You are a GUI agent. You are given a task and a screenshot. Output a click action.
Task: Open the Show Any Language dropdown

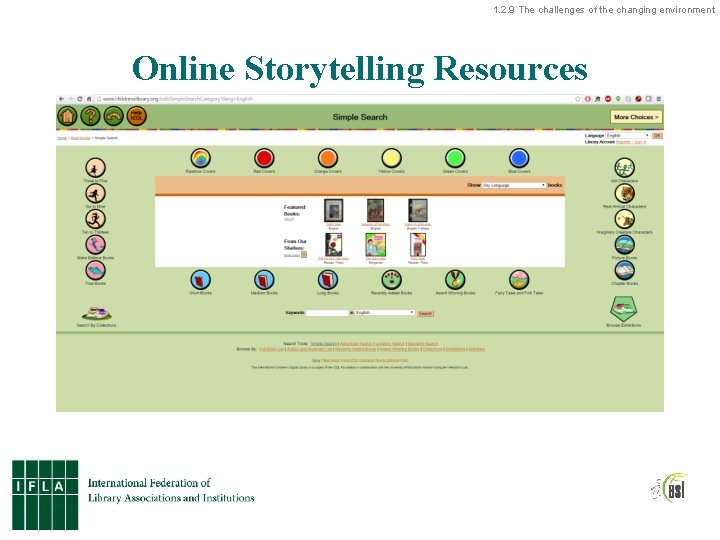[513, 185]
